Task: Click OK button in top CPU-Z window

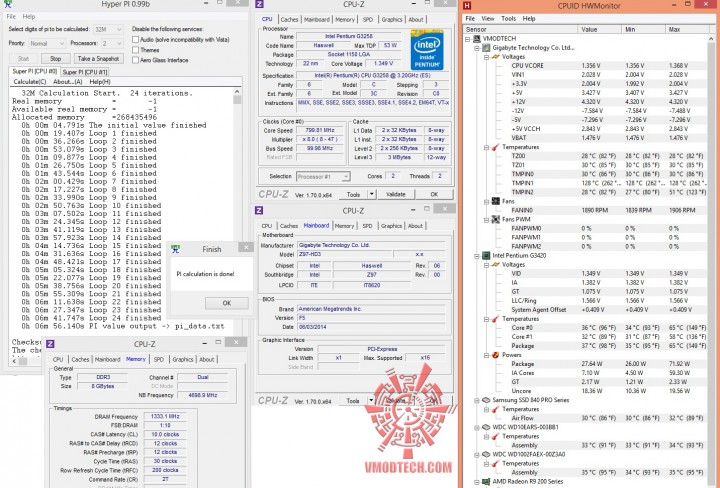Action: tap(434, 194)
